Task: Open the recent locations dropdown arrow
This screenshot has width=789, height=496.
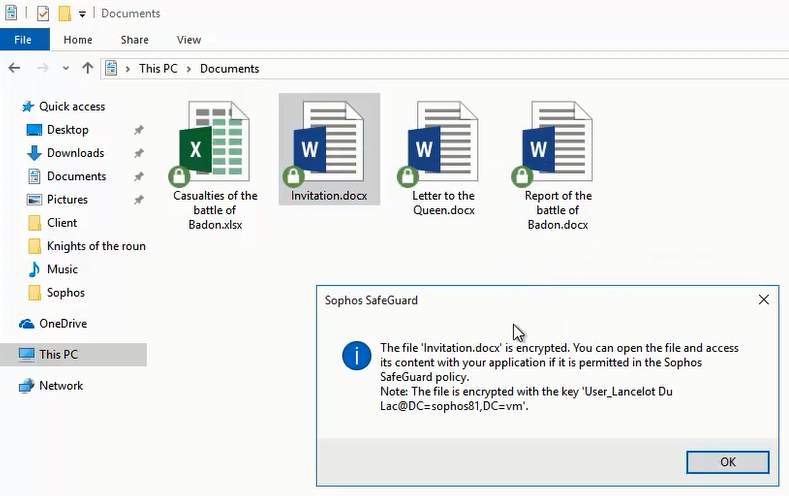Action: click(x=66, y=69)
